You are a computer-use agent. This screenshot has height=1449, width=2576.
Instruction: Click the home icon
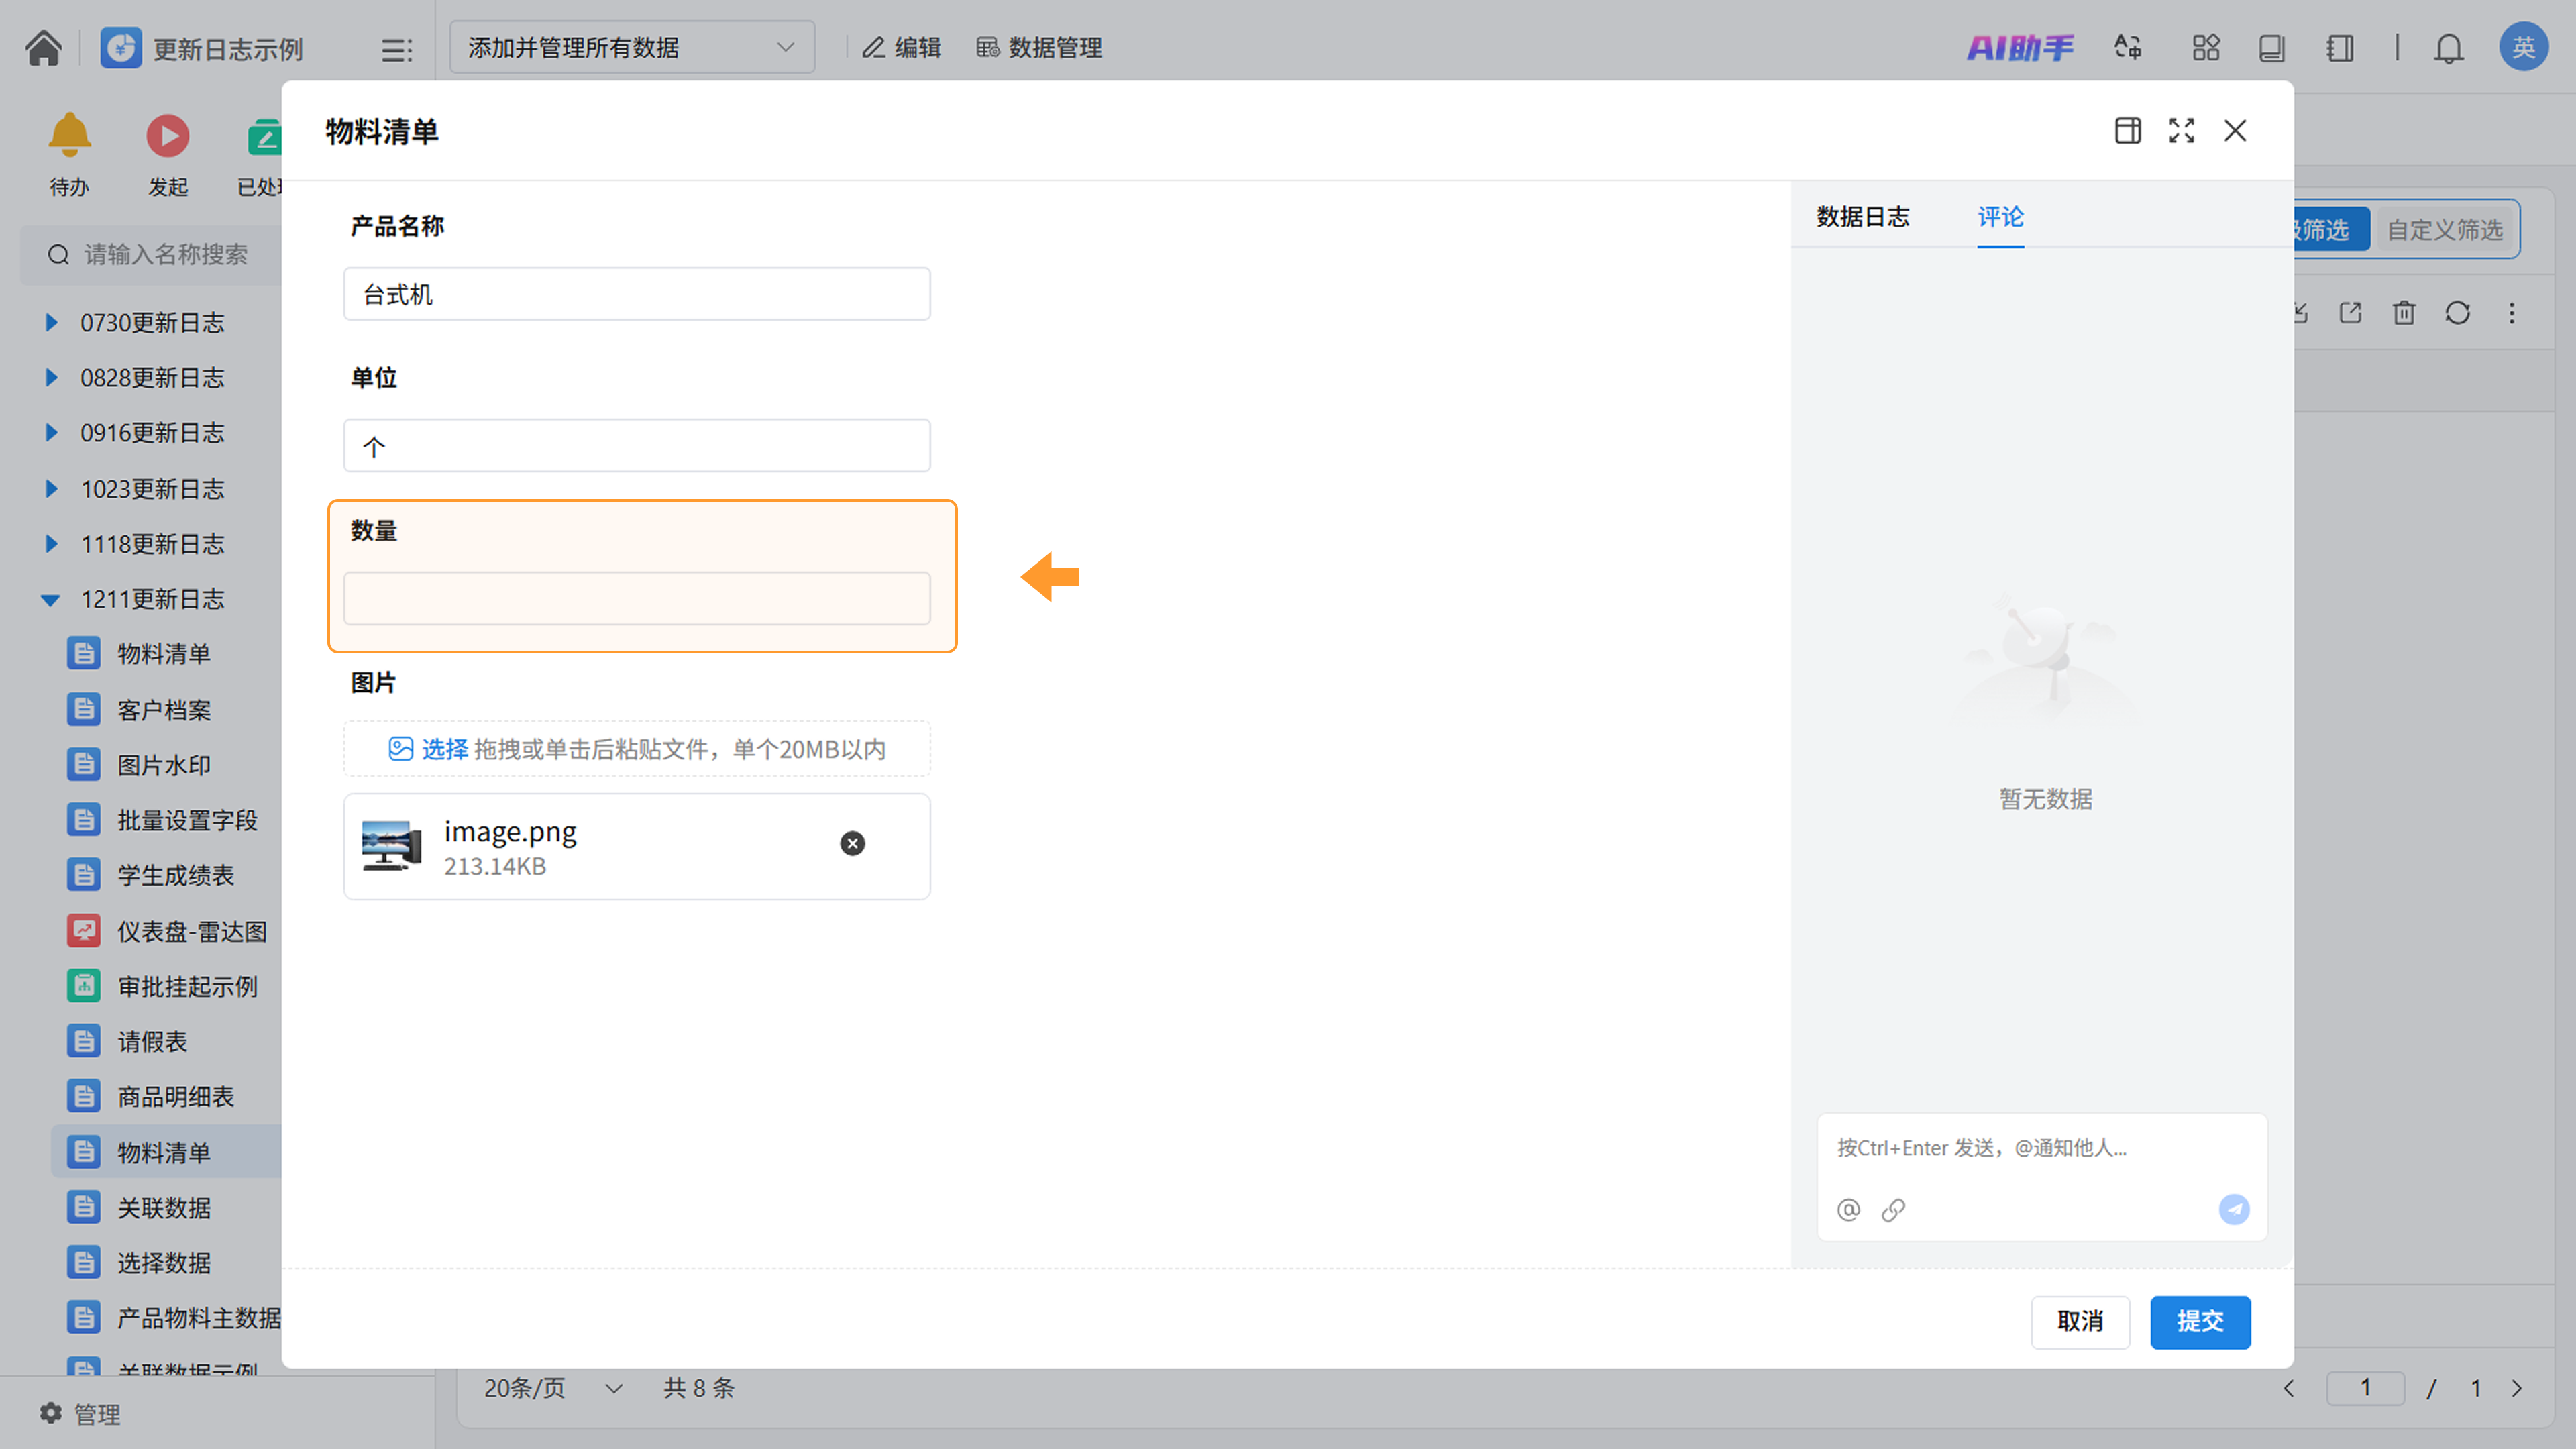43,48
